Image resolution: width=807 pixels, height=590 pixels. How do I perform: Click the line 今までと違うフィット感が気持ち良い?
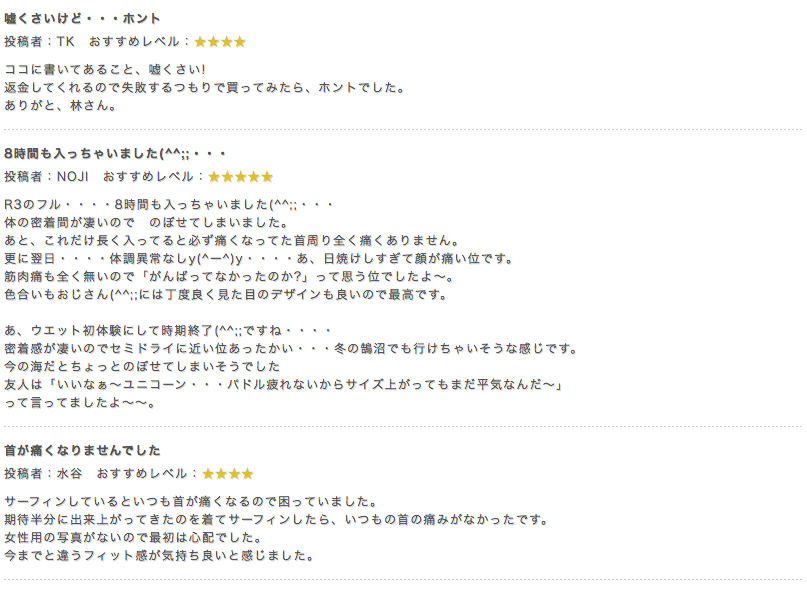[x=160, y=556]
